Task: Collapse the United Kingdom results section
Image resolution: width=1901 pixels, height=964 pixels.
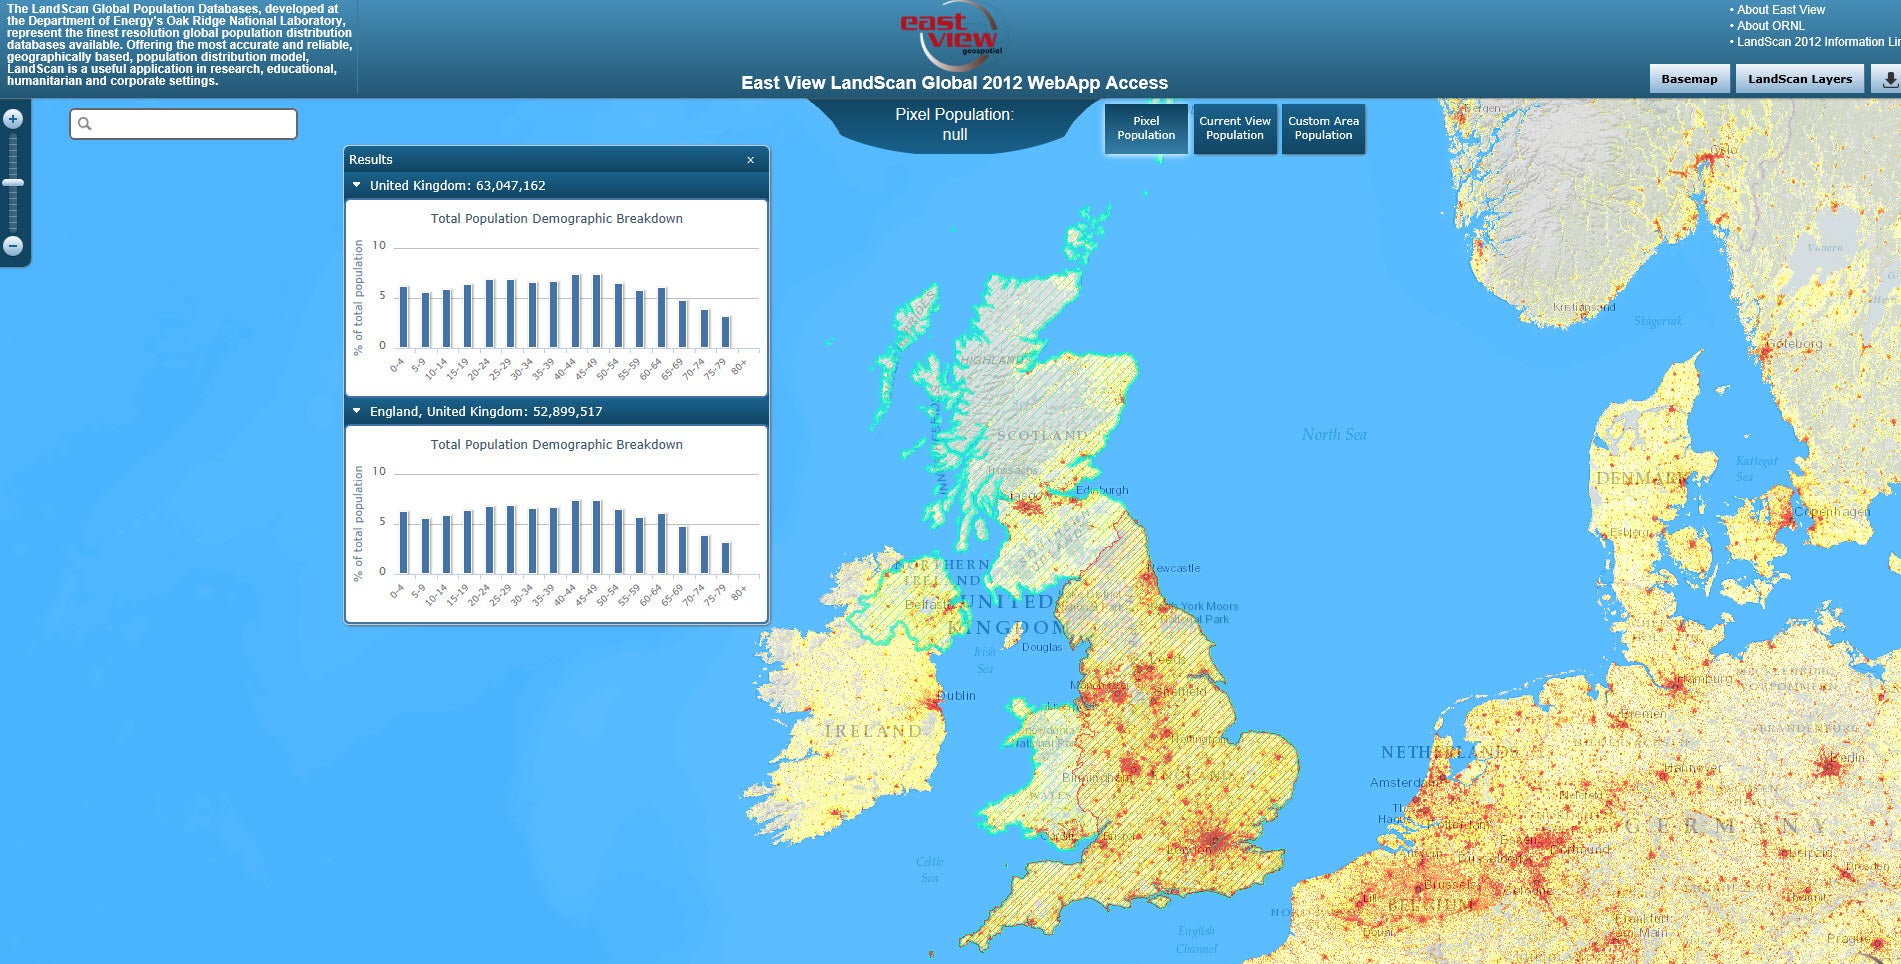Action: pos(357,185)
